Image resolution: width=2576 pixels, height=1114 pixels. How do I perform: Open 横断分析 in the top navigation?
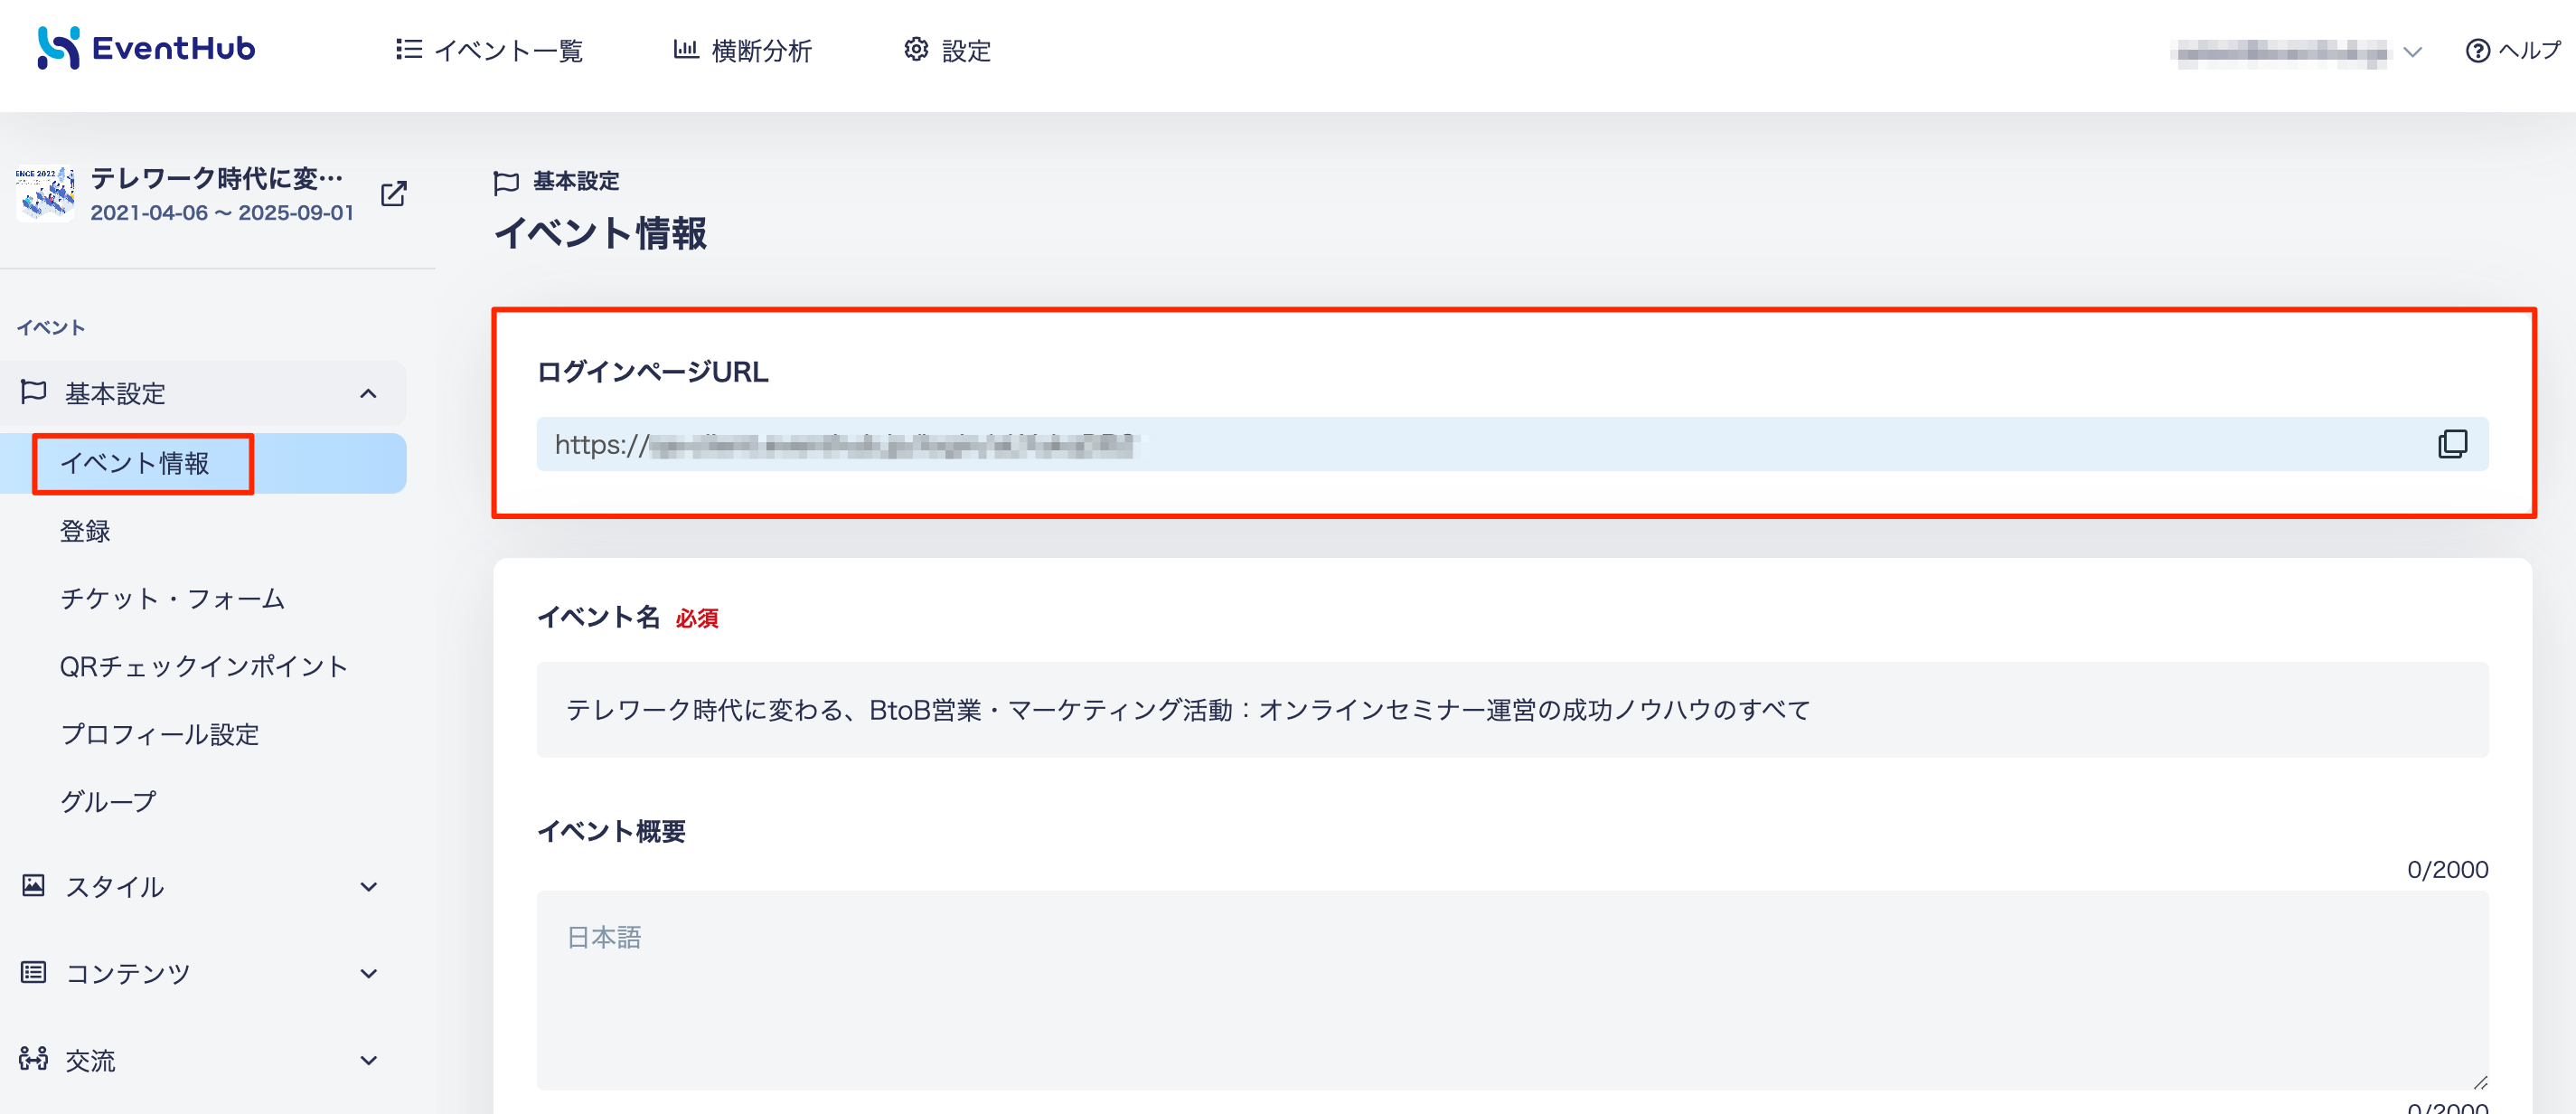pos(742,50)
